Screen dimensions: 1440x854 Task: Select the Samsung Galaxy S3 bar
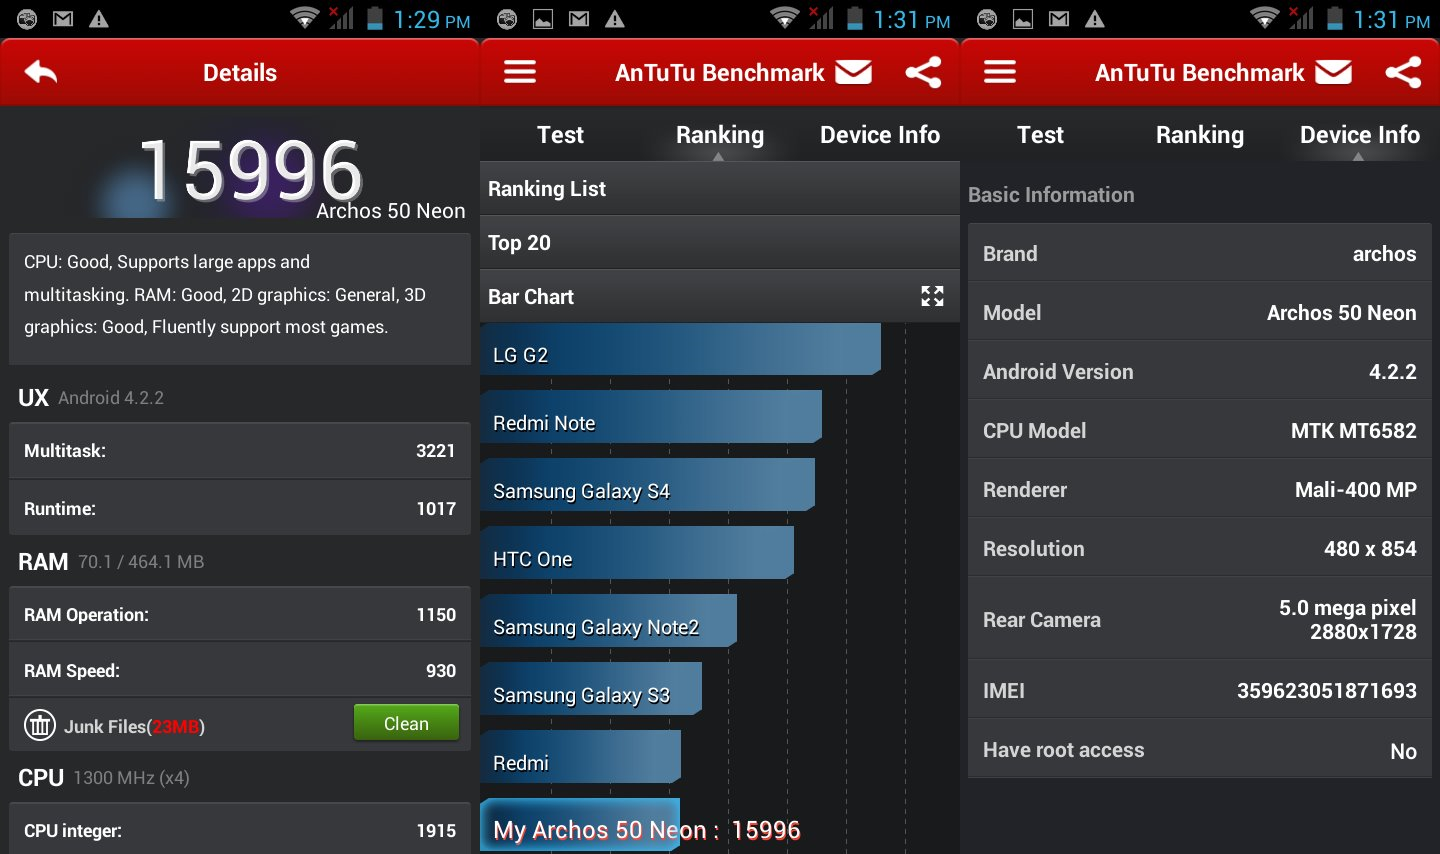(x=591, y=689)
